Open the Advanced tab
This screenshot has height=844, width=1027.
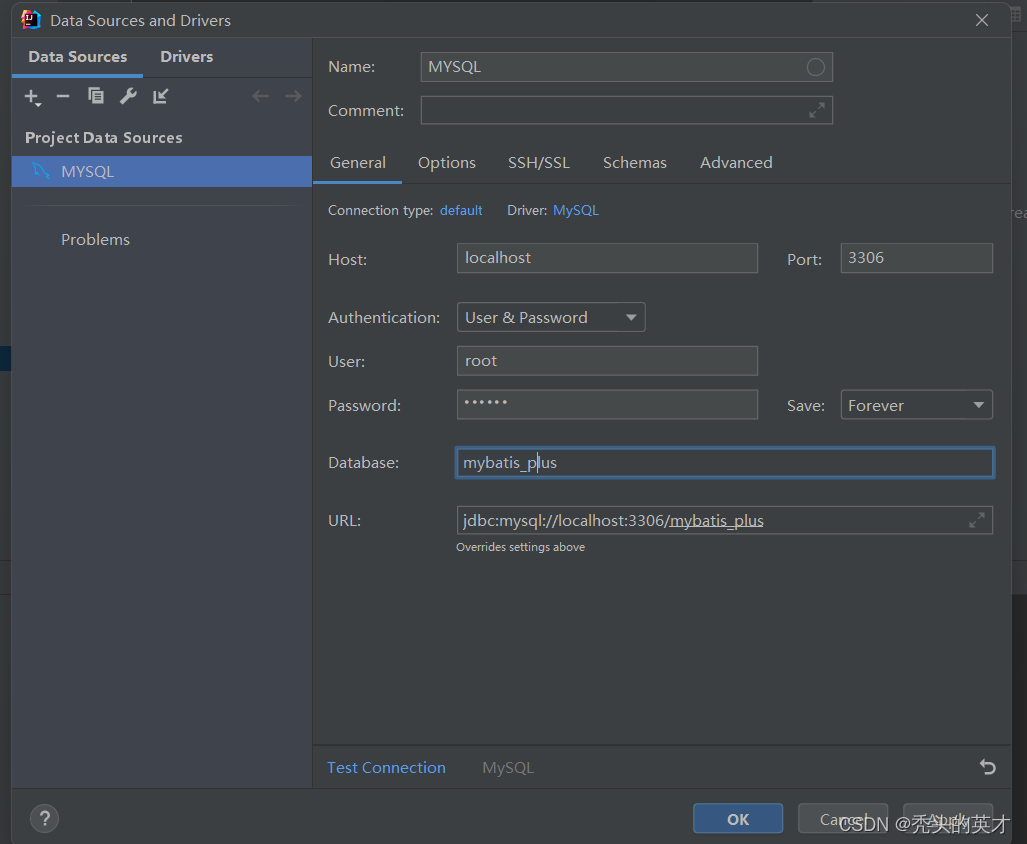pyautogui.click(x=736, y=162)
